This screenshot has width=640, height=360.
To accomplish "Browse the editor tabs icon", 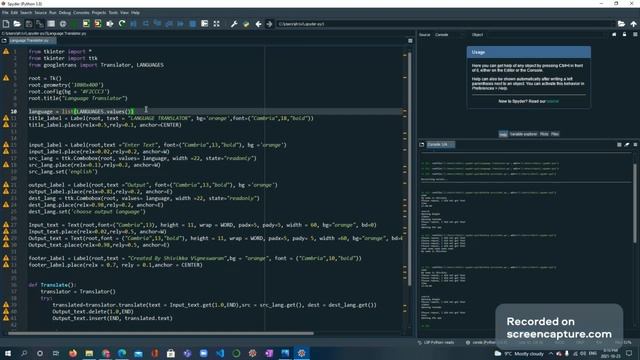I will click(x=4, y=41).
